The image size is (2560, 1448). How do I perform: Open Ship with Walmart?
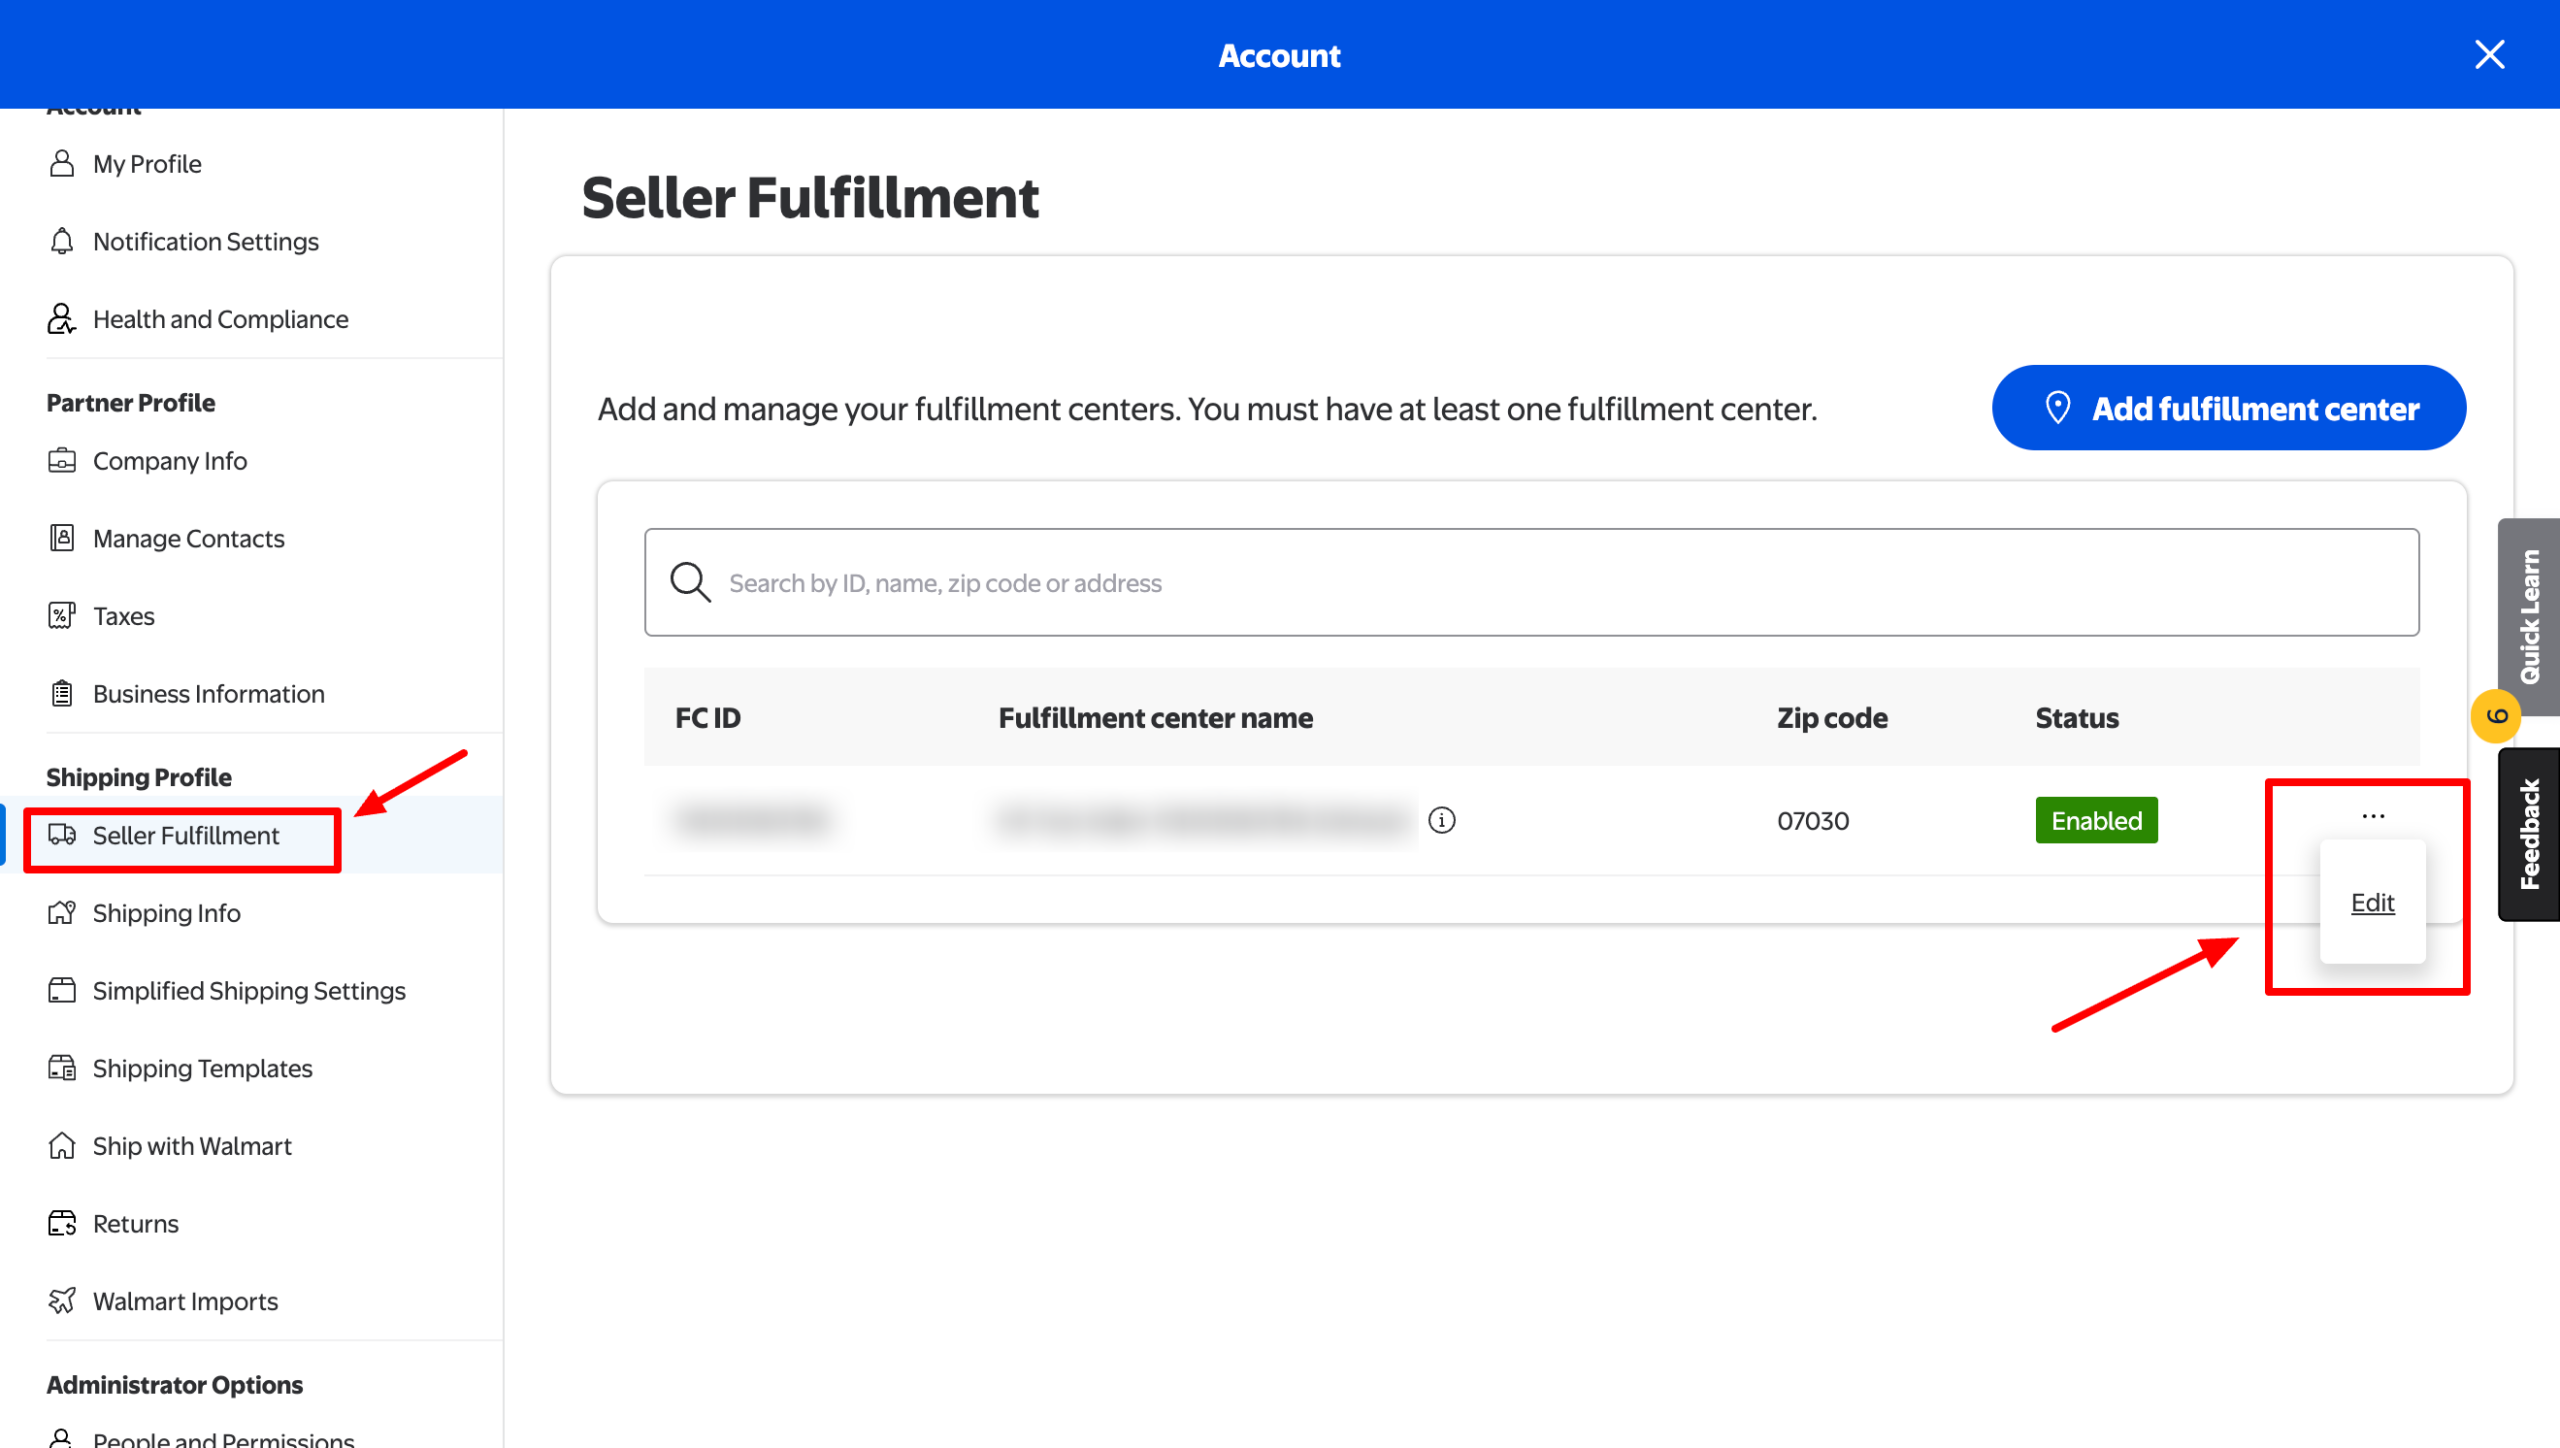click(x=192, y=1146)
